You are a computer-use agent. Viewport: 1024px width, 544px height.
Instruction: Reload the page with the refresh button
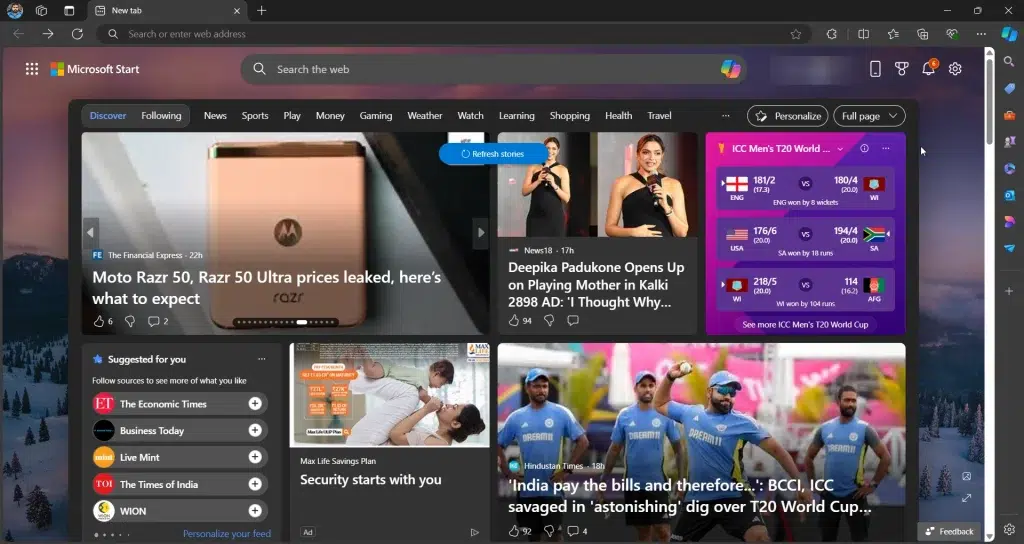[x=77, y=34]
